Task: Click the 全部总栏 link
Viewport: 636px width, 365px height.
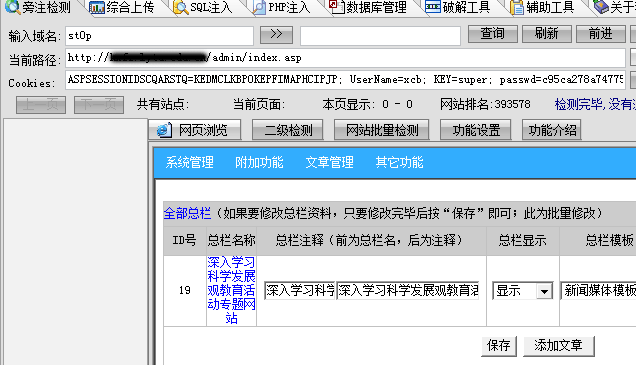Action: 187,213
